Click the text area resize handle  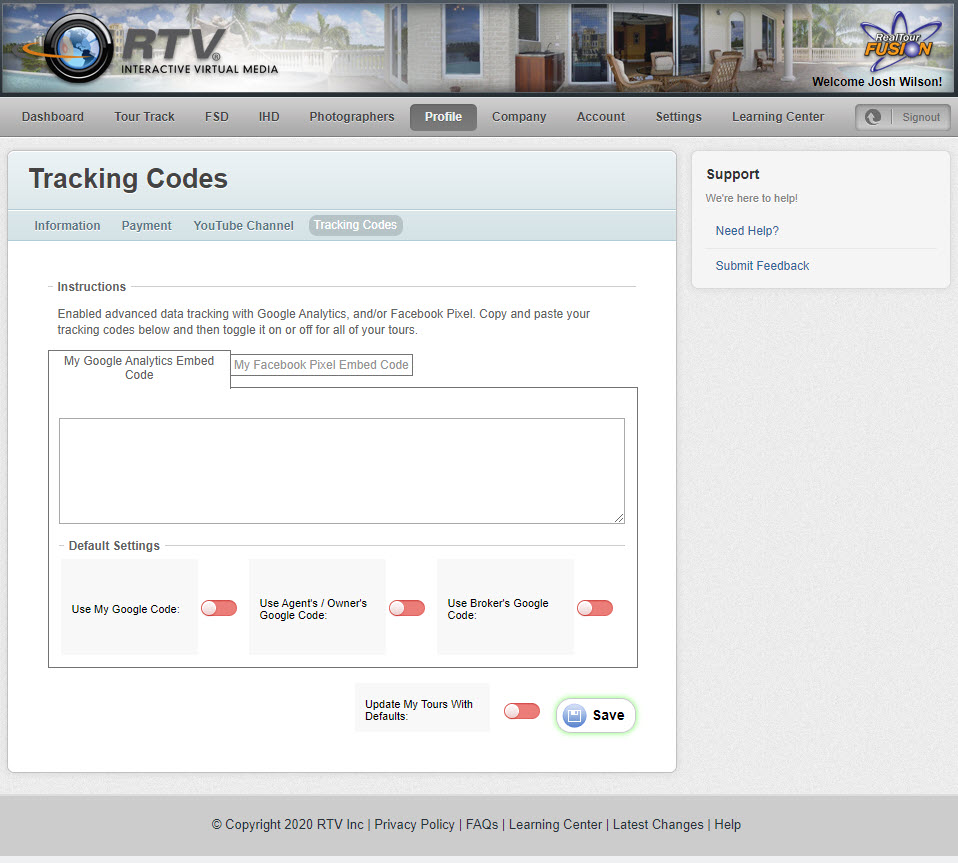click(x=619, y=518)
